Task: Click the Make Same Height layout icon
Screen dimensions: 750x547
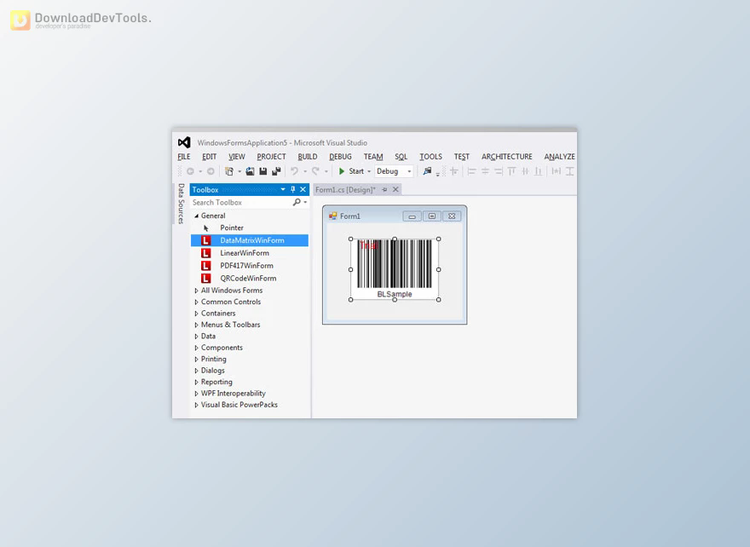Action: pyautogui.click(x=570, y=171)
